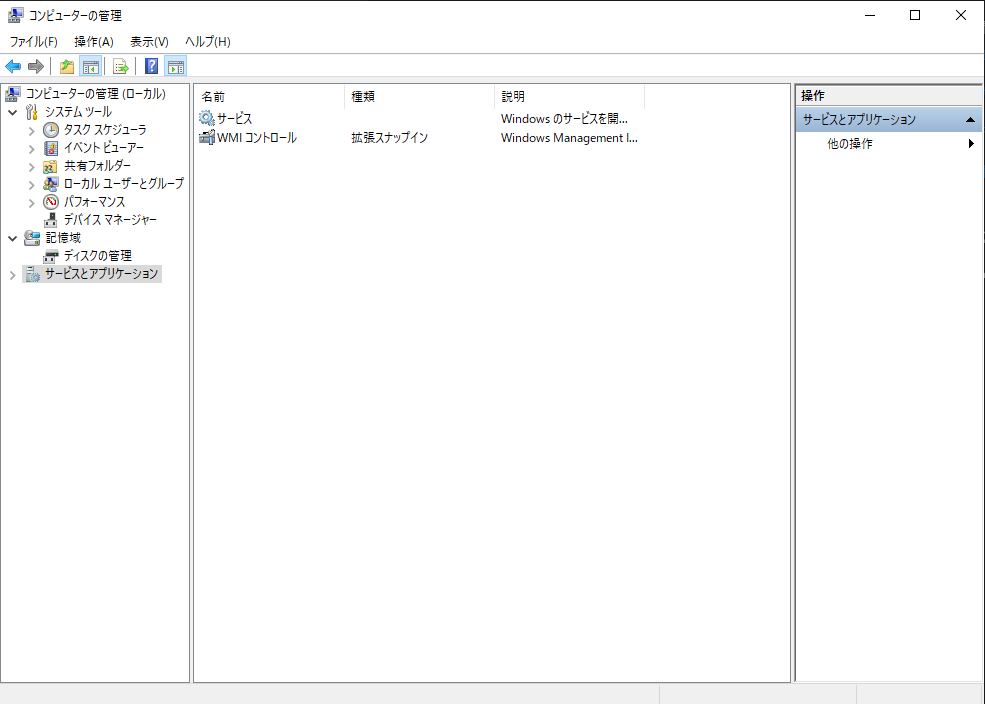Click 他の操作 in the action pane
Image resolution: width=985 pixels, height=704 pixels.
849,144
